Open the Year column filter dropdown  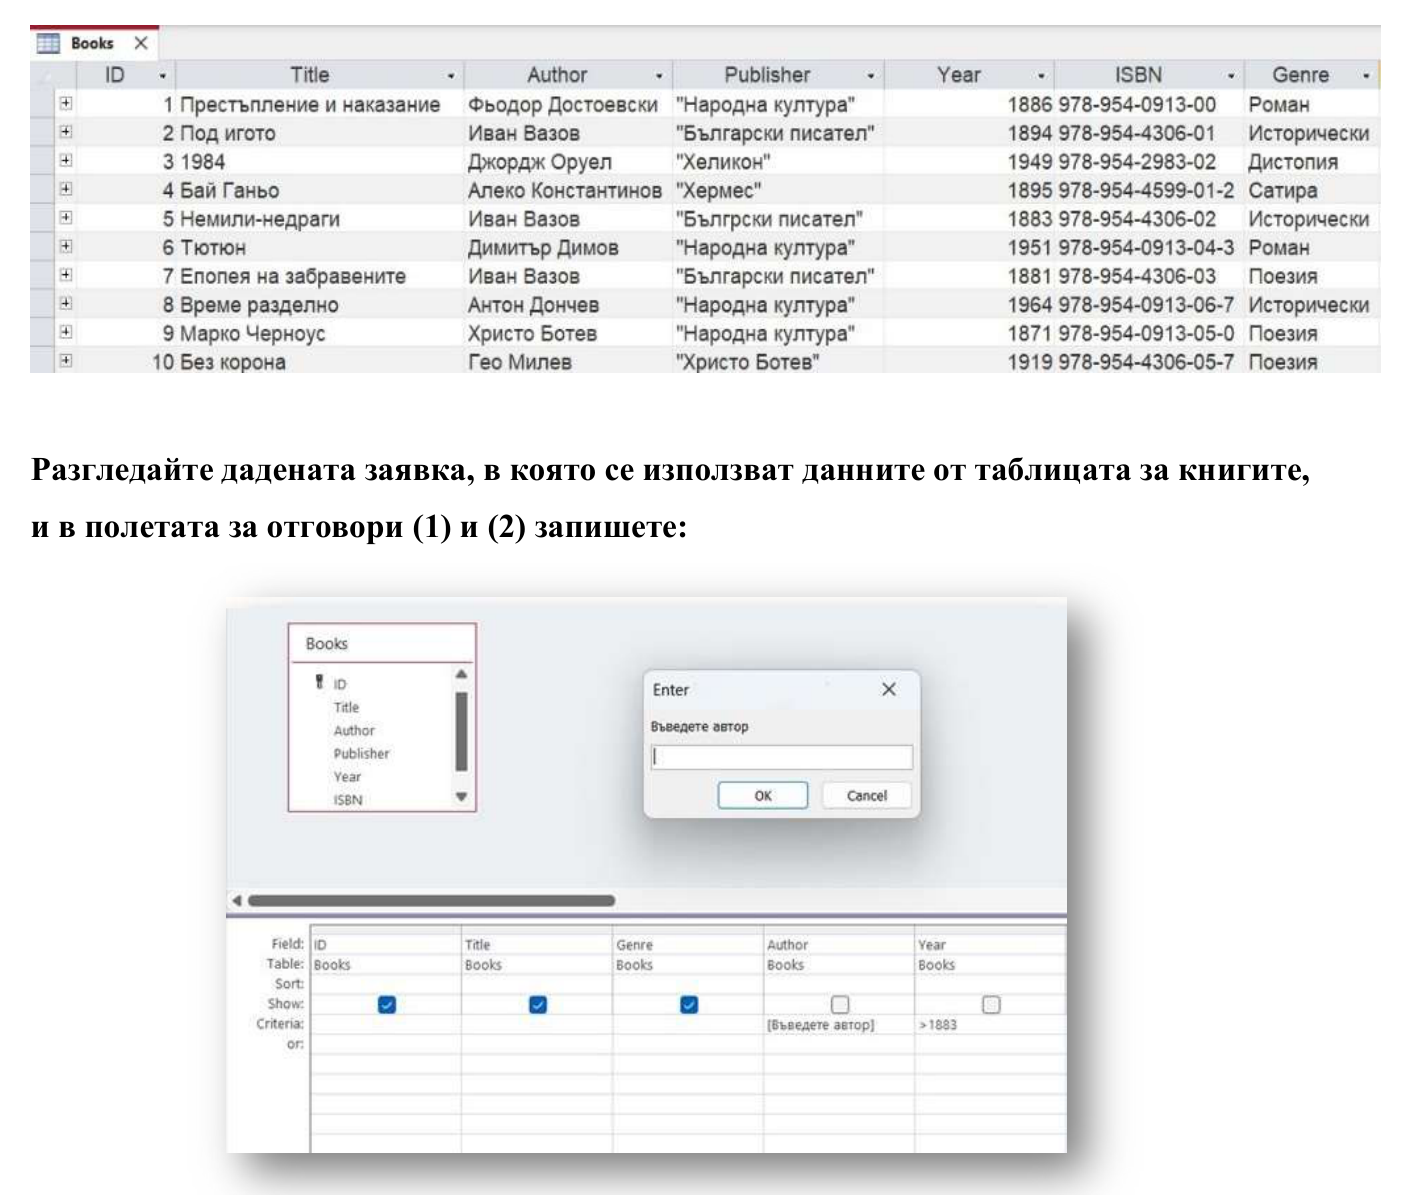(1041, 76)
